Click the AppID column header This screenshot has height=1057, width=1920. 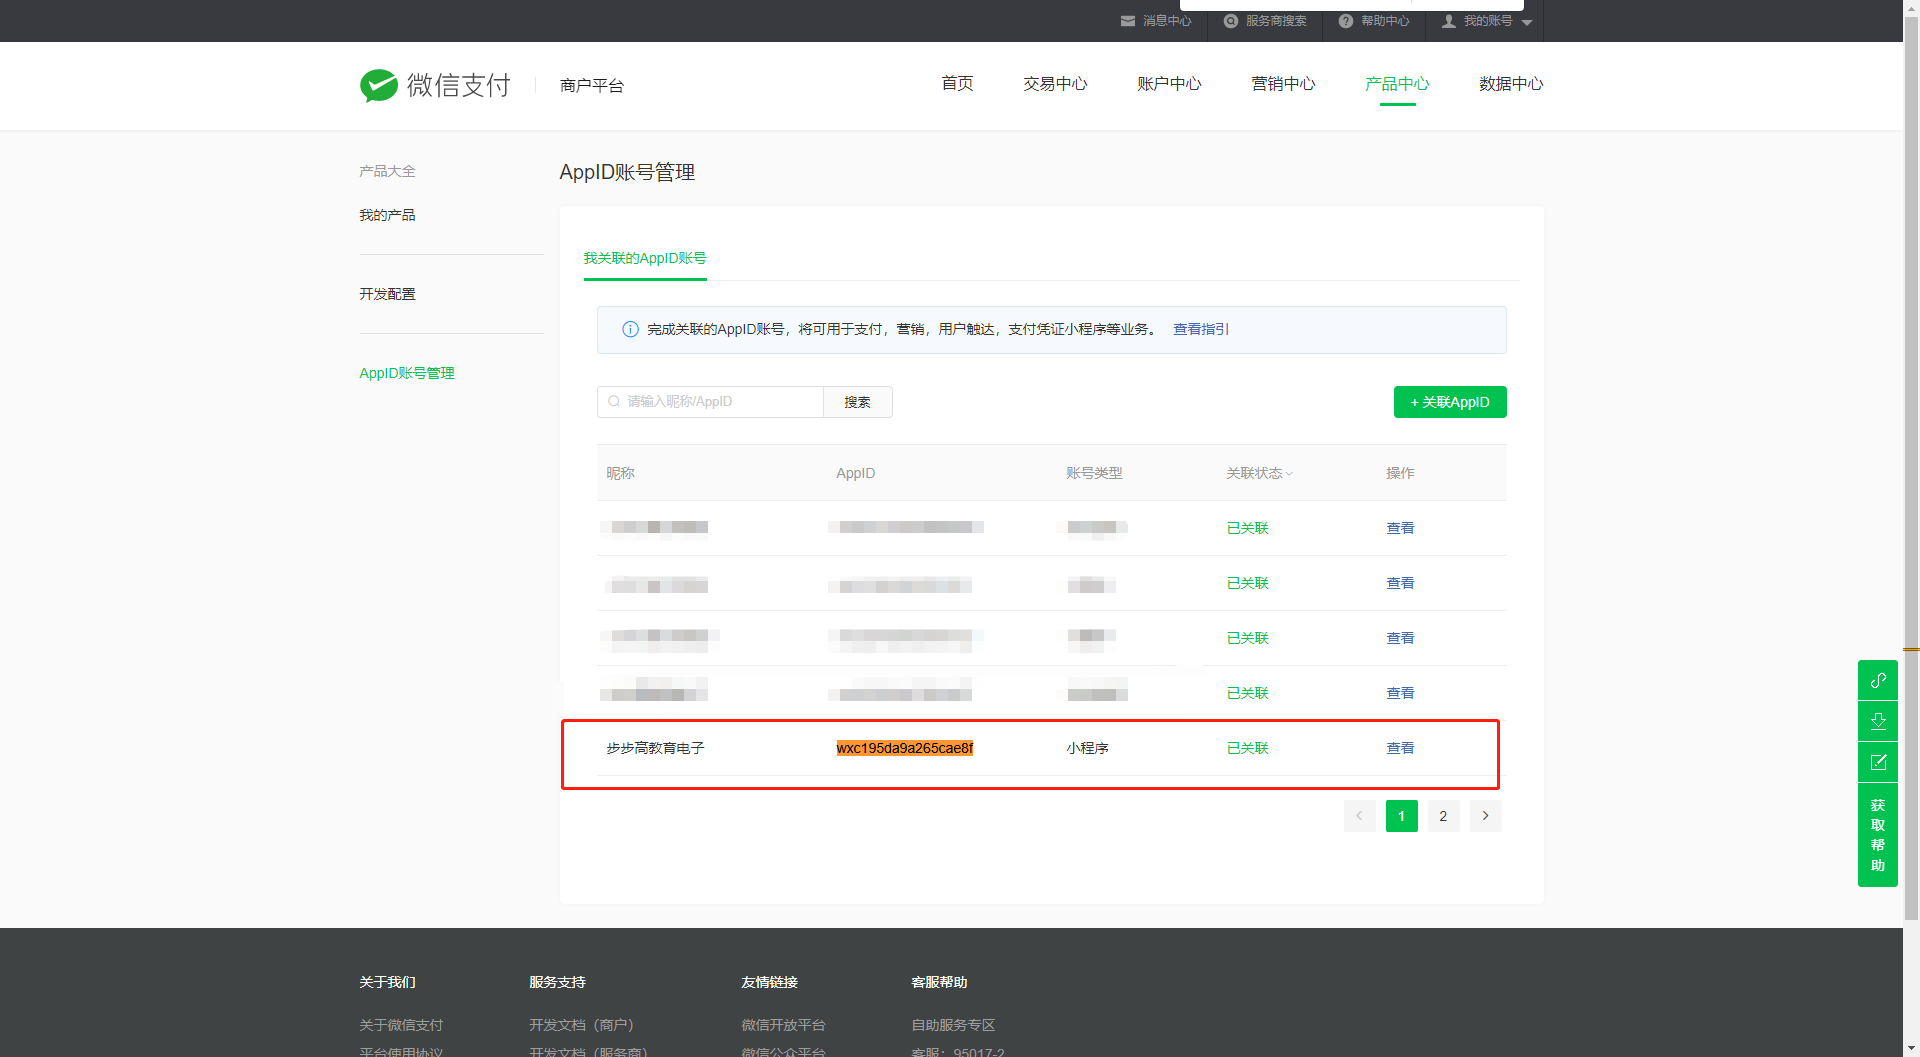pyautogui.click(x=855, y=473)
